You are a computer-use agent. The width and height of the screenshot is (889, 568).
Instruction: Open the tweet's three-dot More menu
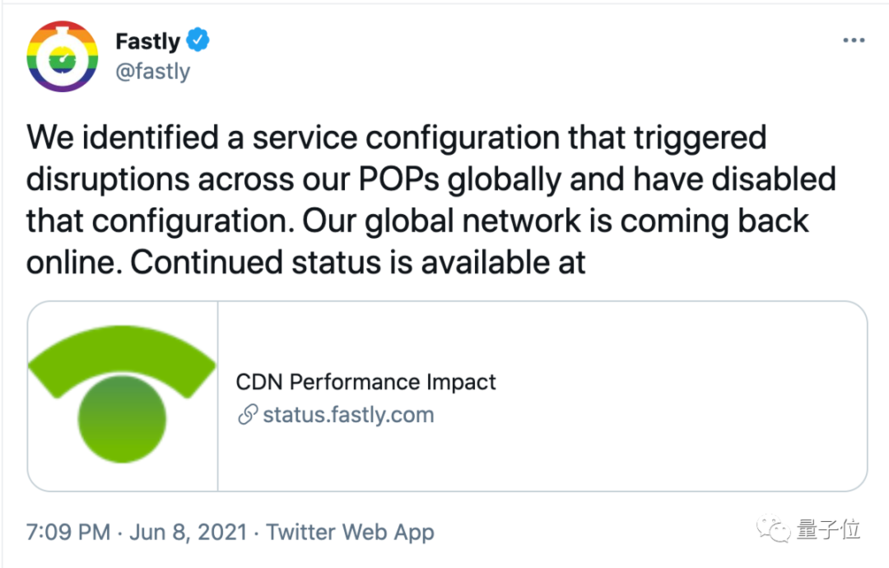[x=853, y=41]
